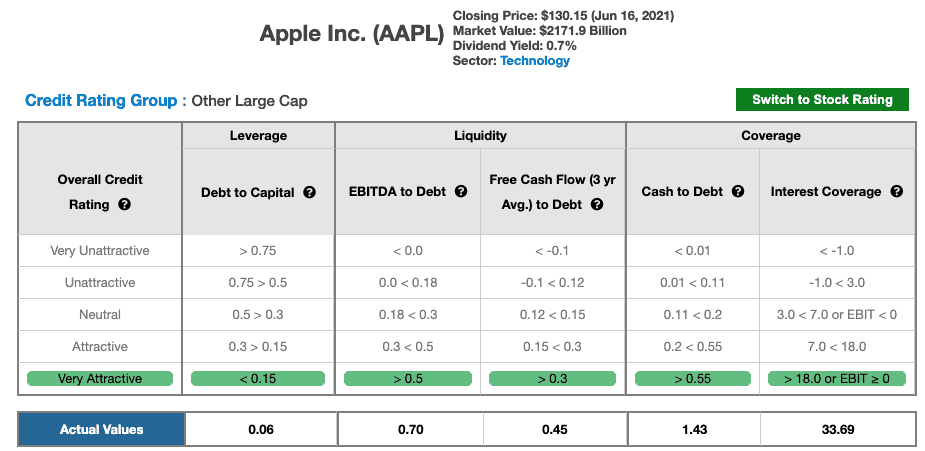
Task: Click the Switch to Stock Rating button
Action: (x=822, y=100)
